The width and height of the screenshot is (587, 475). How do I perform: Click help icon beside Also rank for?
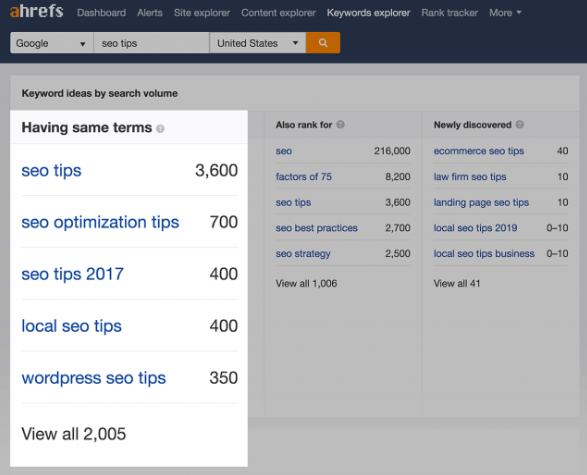point(340,125)
